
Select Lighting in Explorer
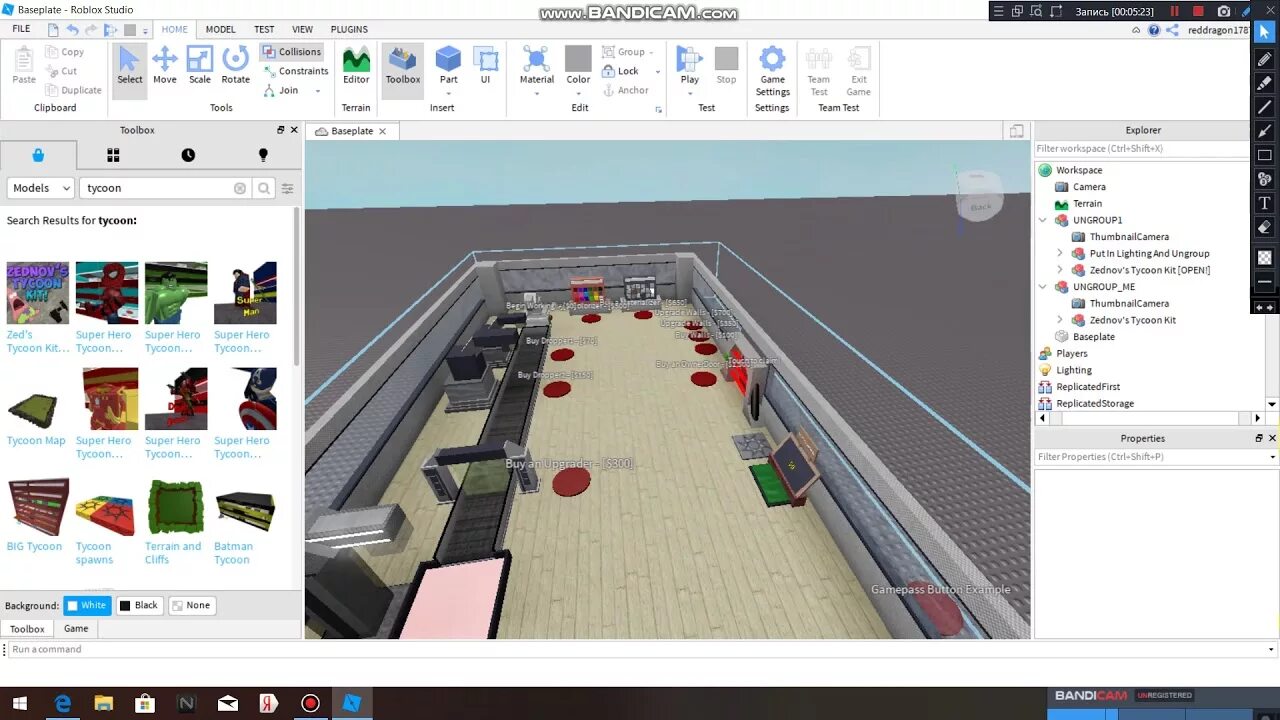(x=1073, y=370)
